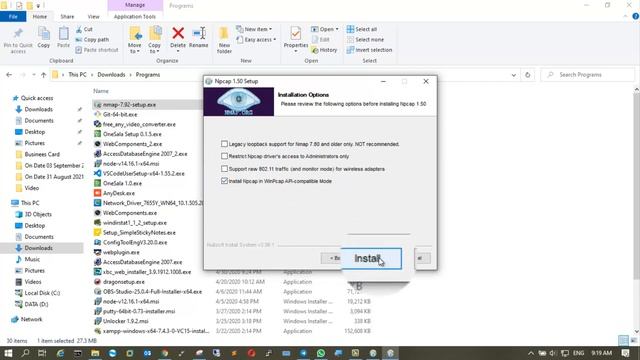640x360 pixels.
Task: Open the File menu tab
Action: pos(13,16)
